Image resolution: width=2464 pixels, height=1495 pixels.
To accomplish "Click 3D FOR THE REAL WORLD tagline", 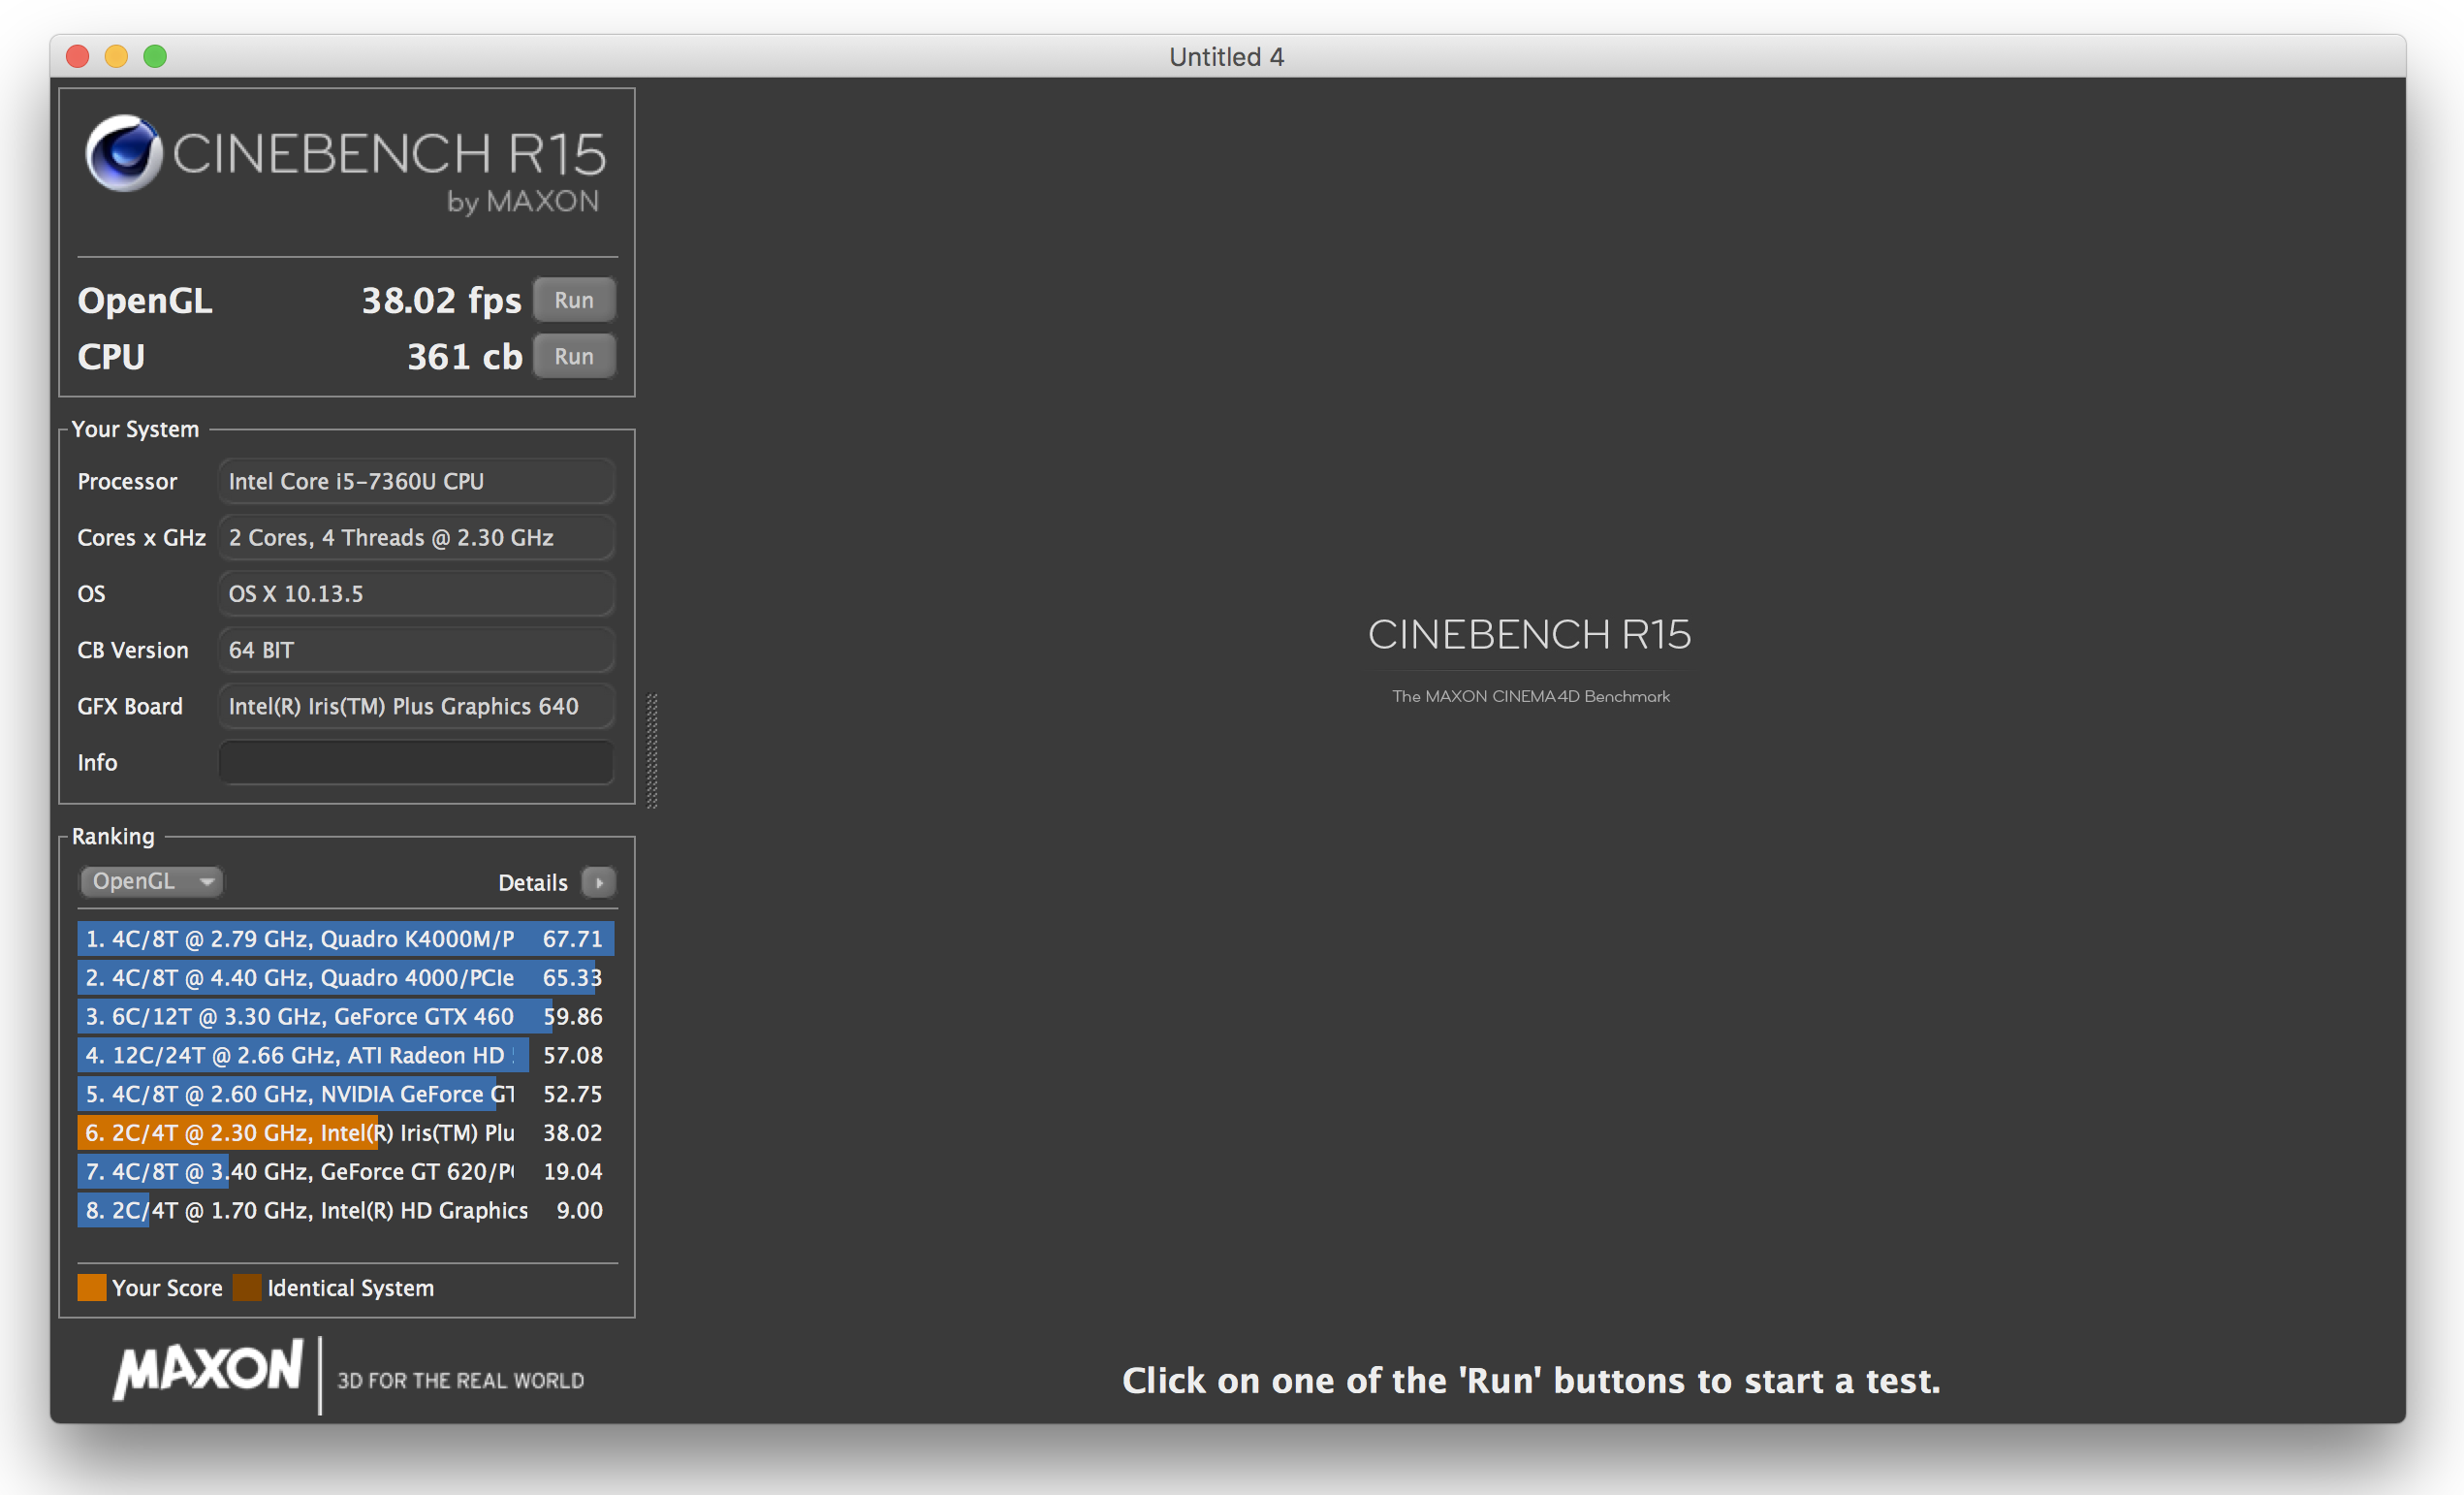I will pos(461,1380).
